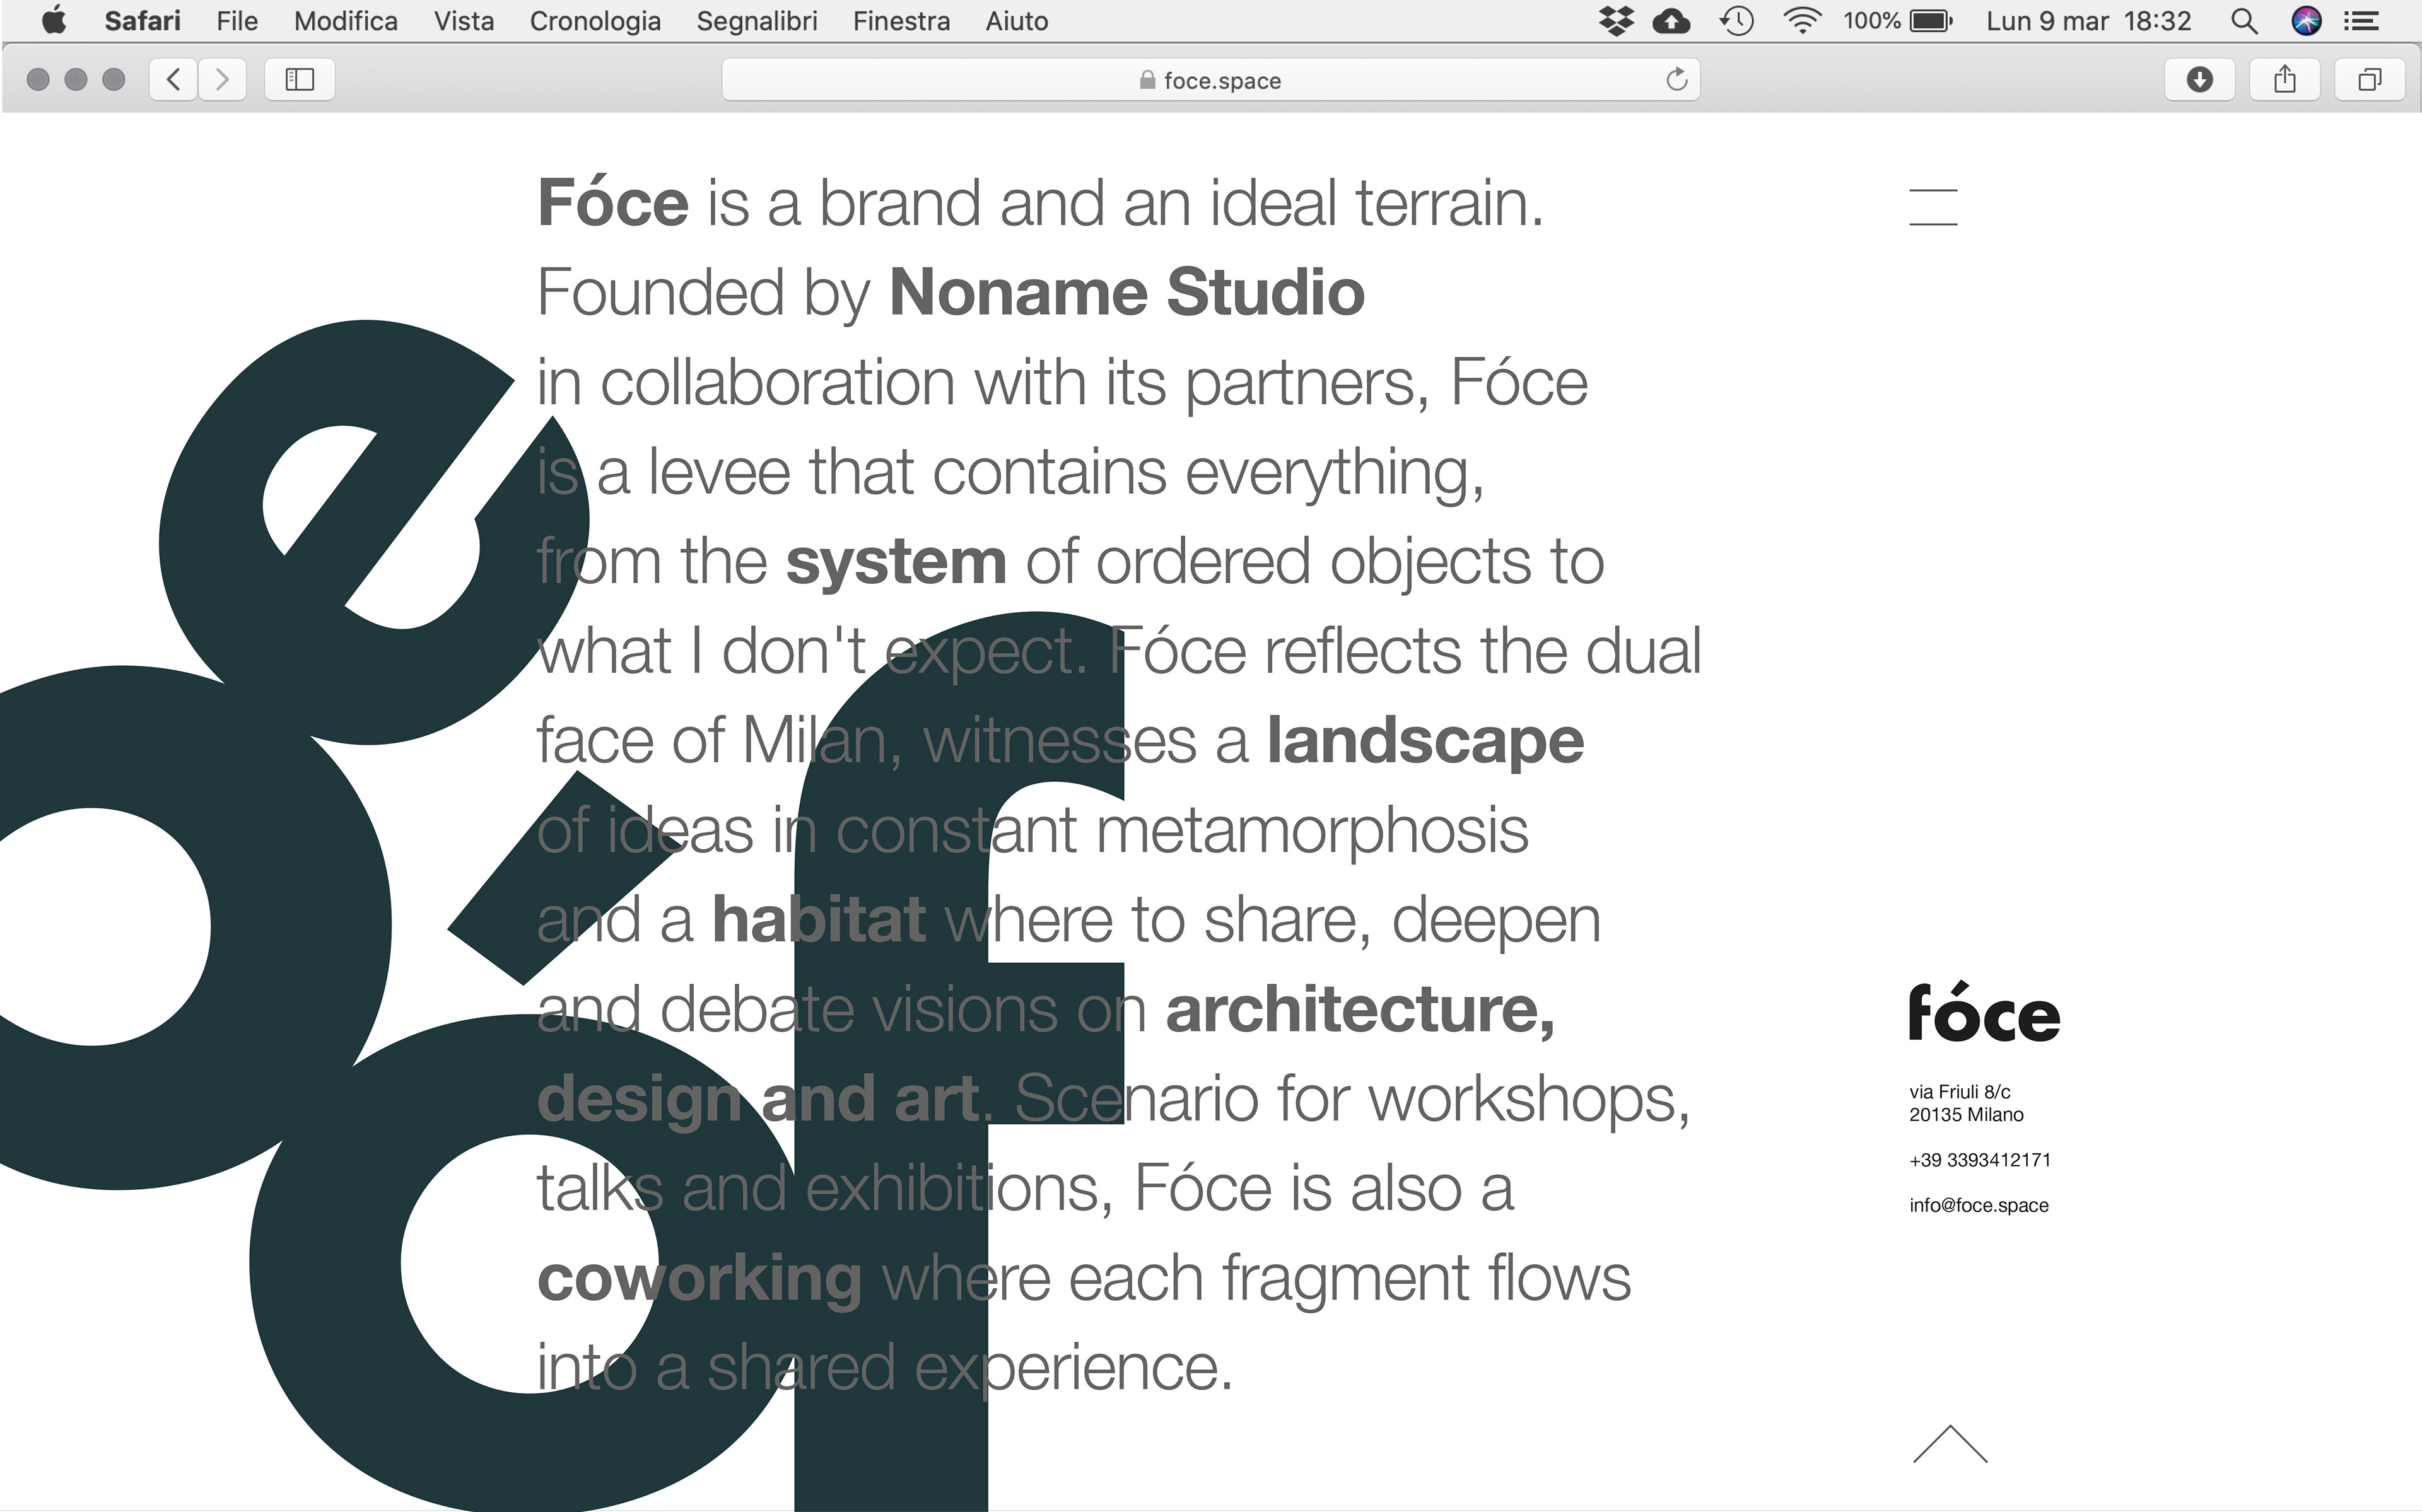Click the bold word habitat
This screenshot has width=2422, height=1512.
pos(818,919)
